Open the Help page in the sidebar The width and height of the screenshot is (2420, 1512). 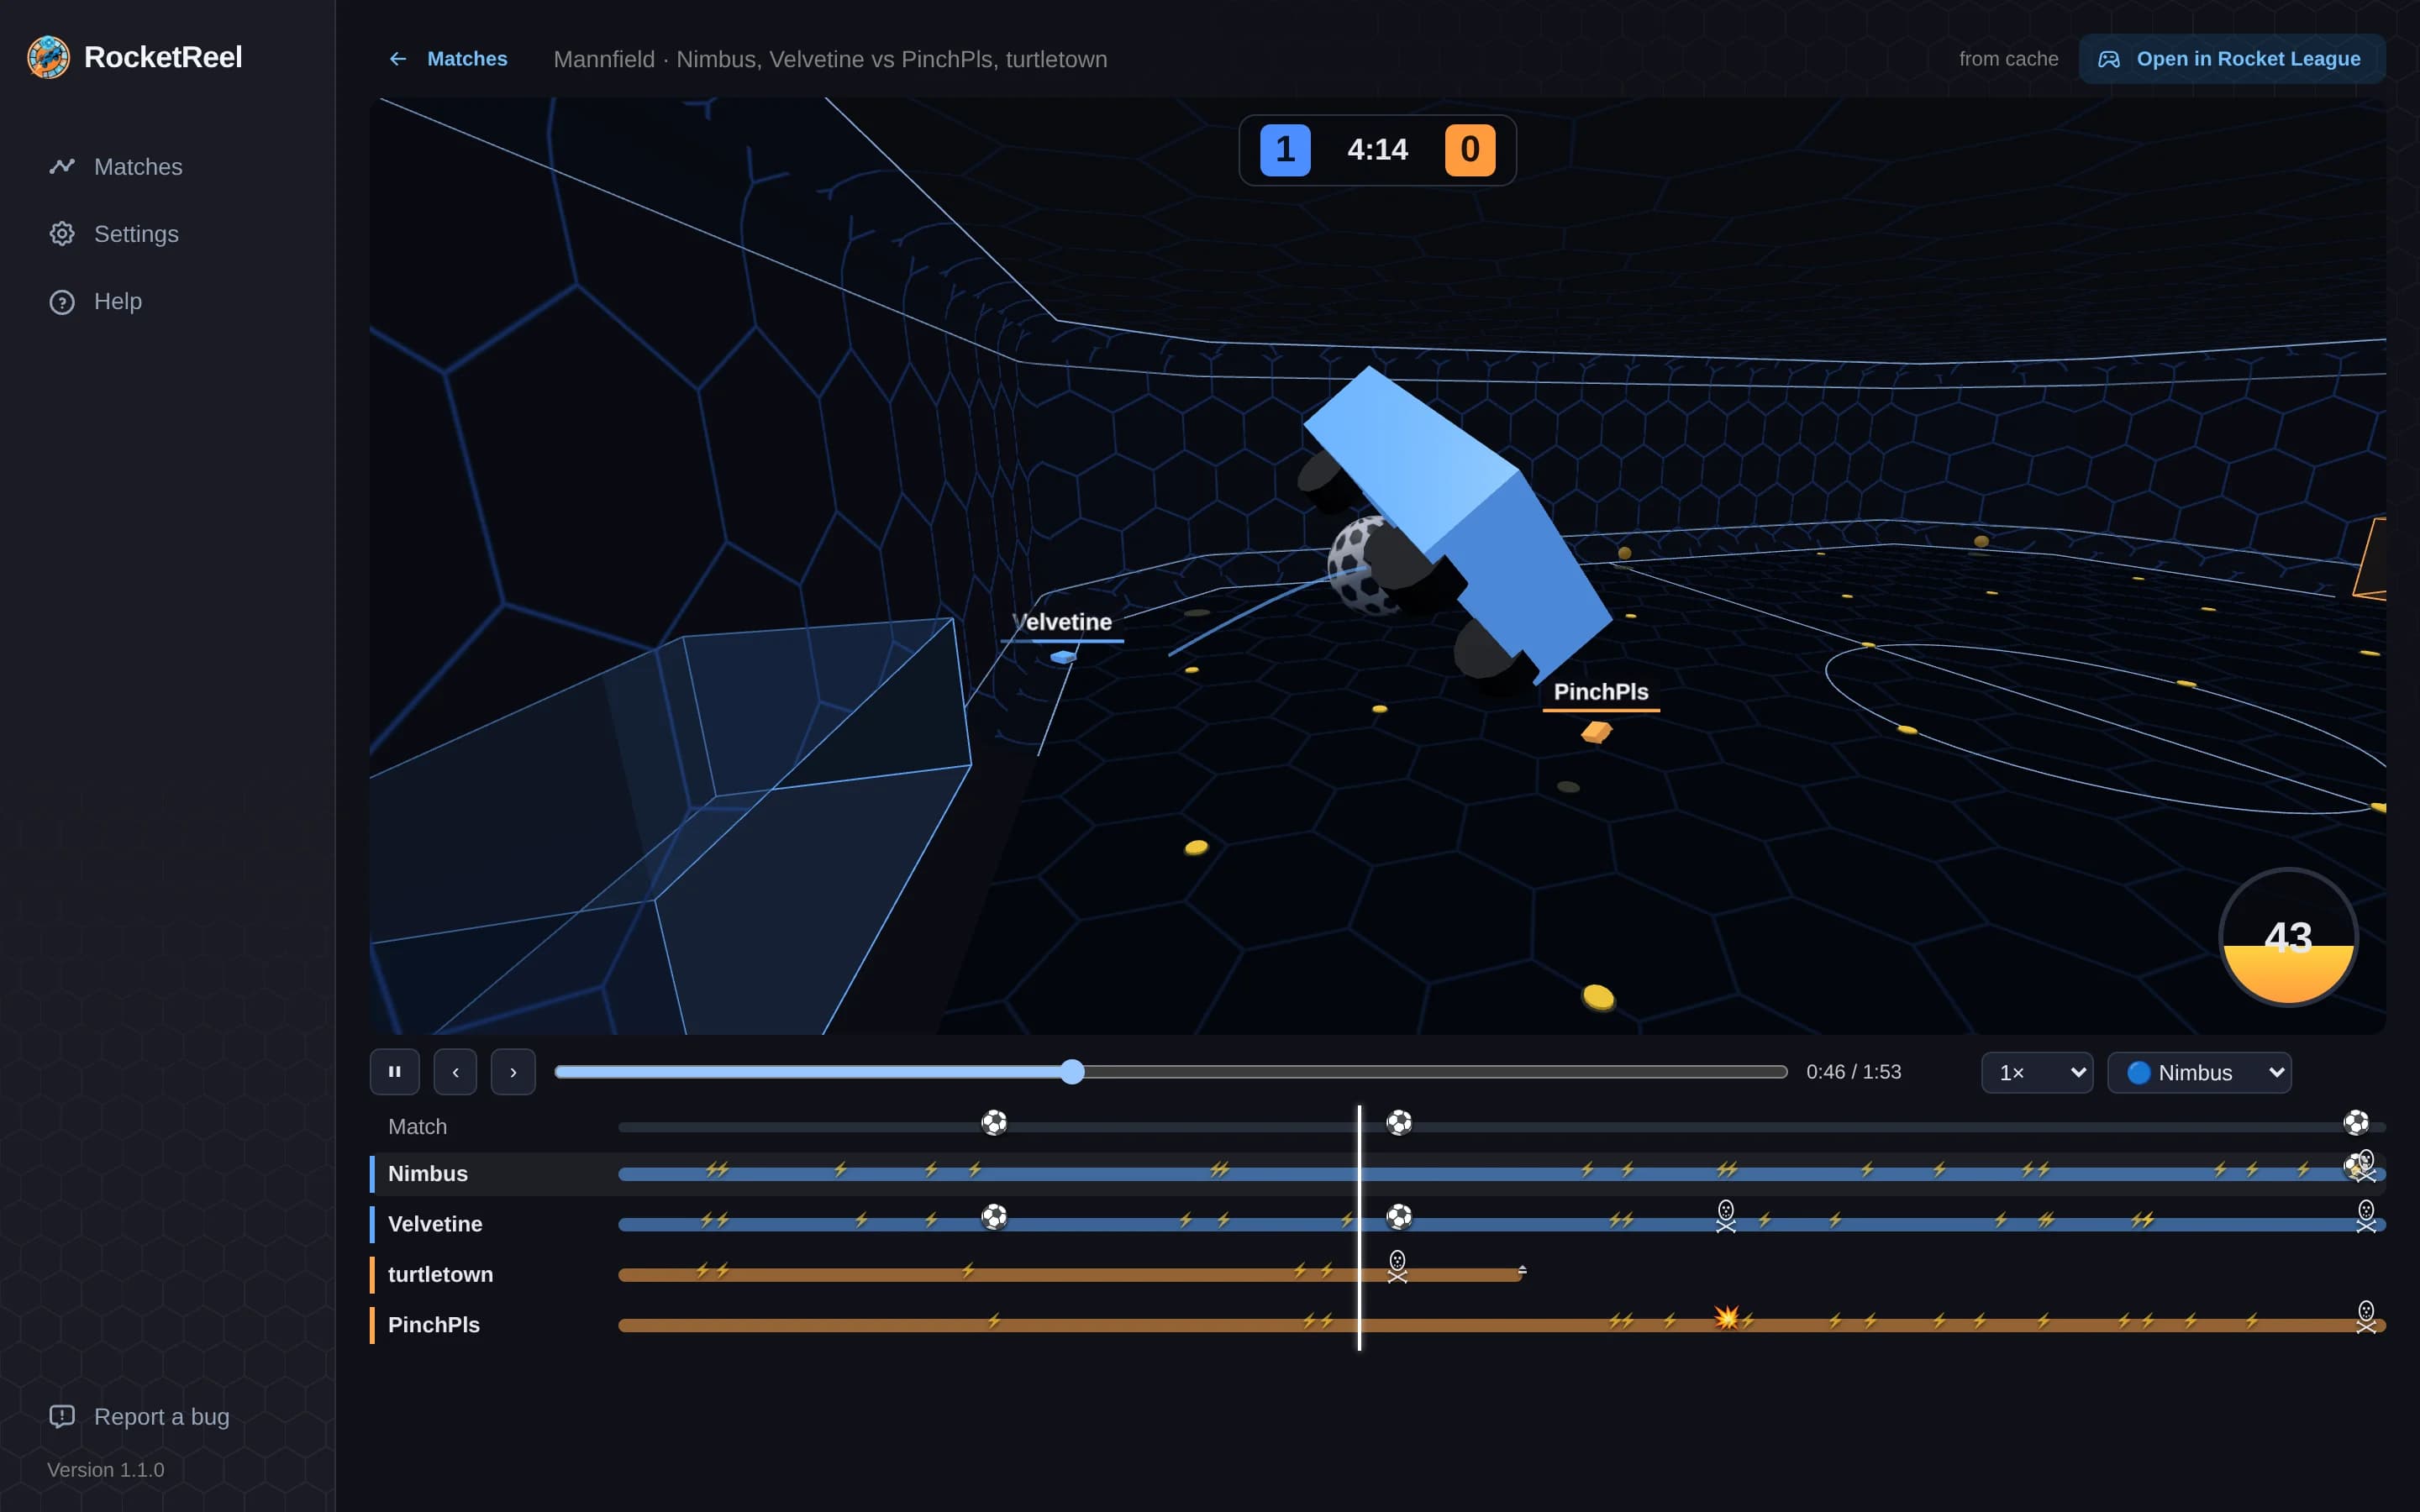point(96,301)
